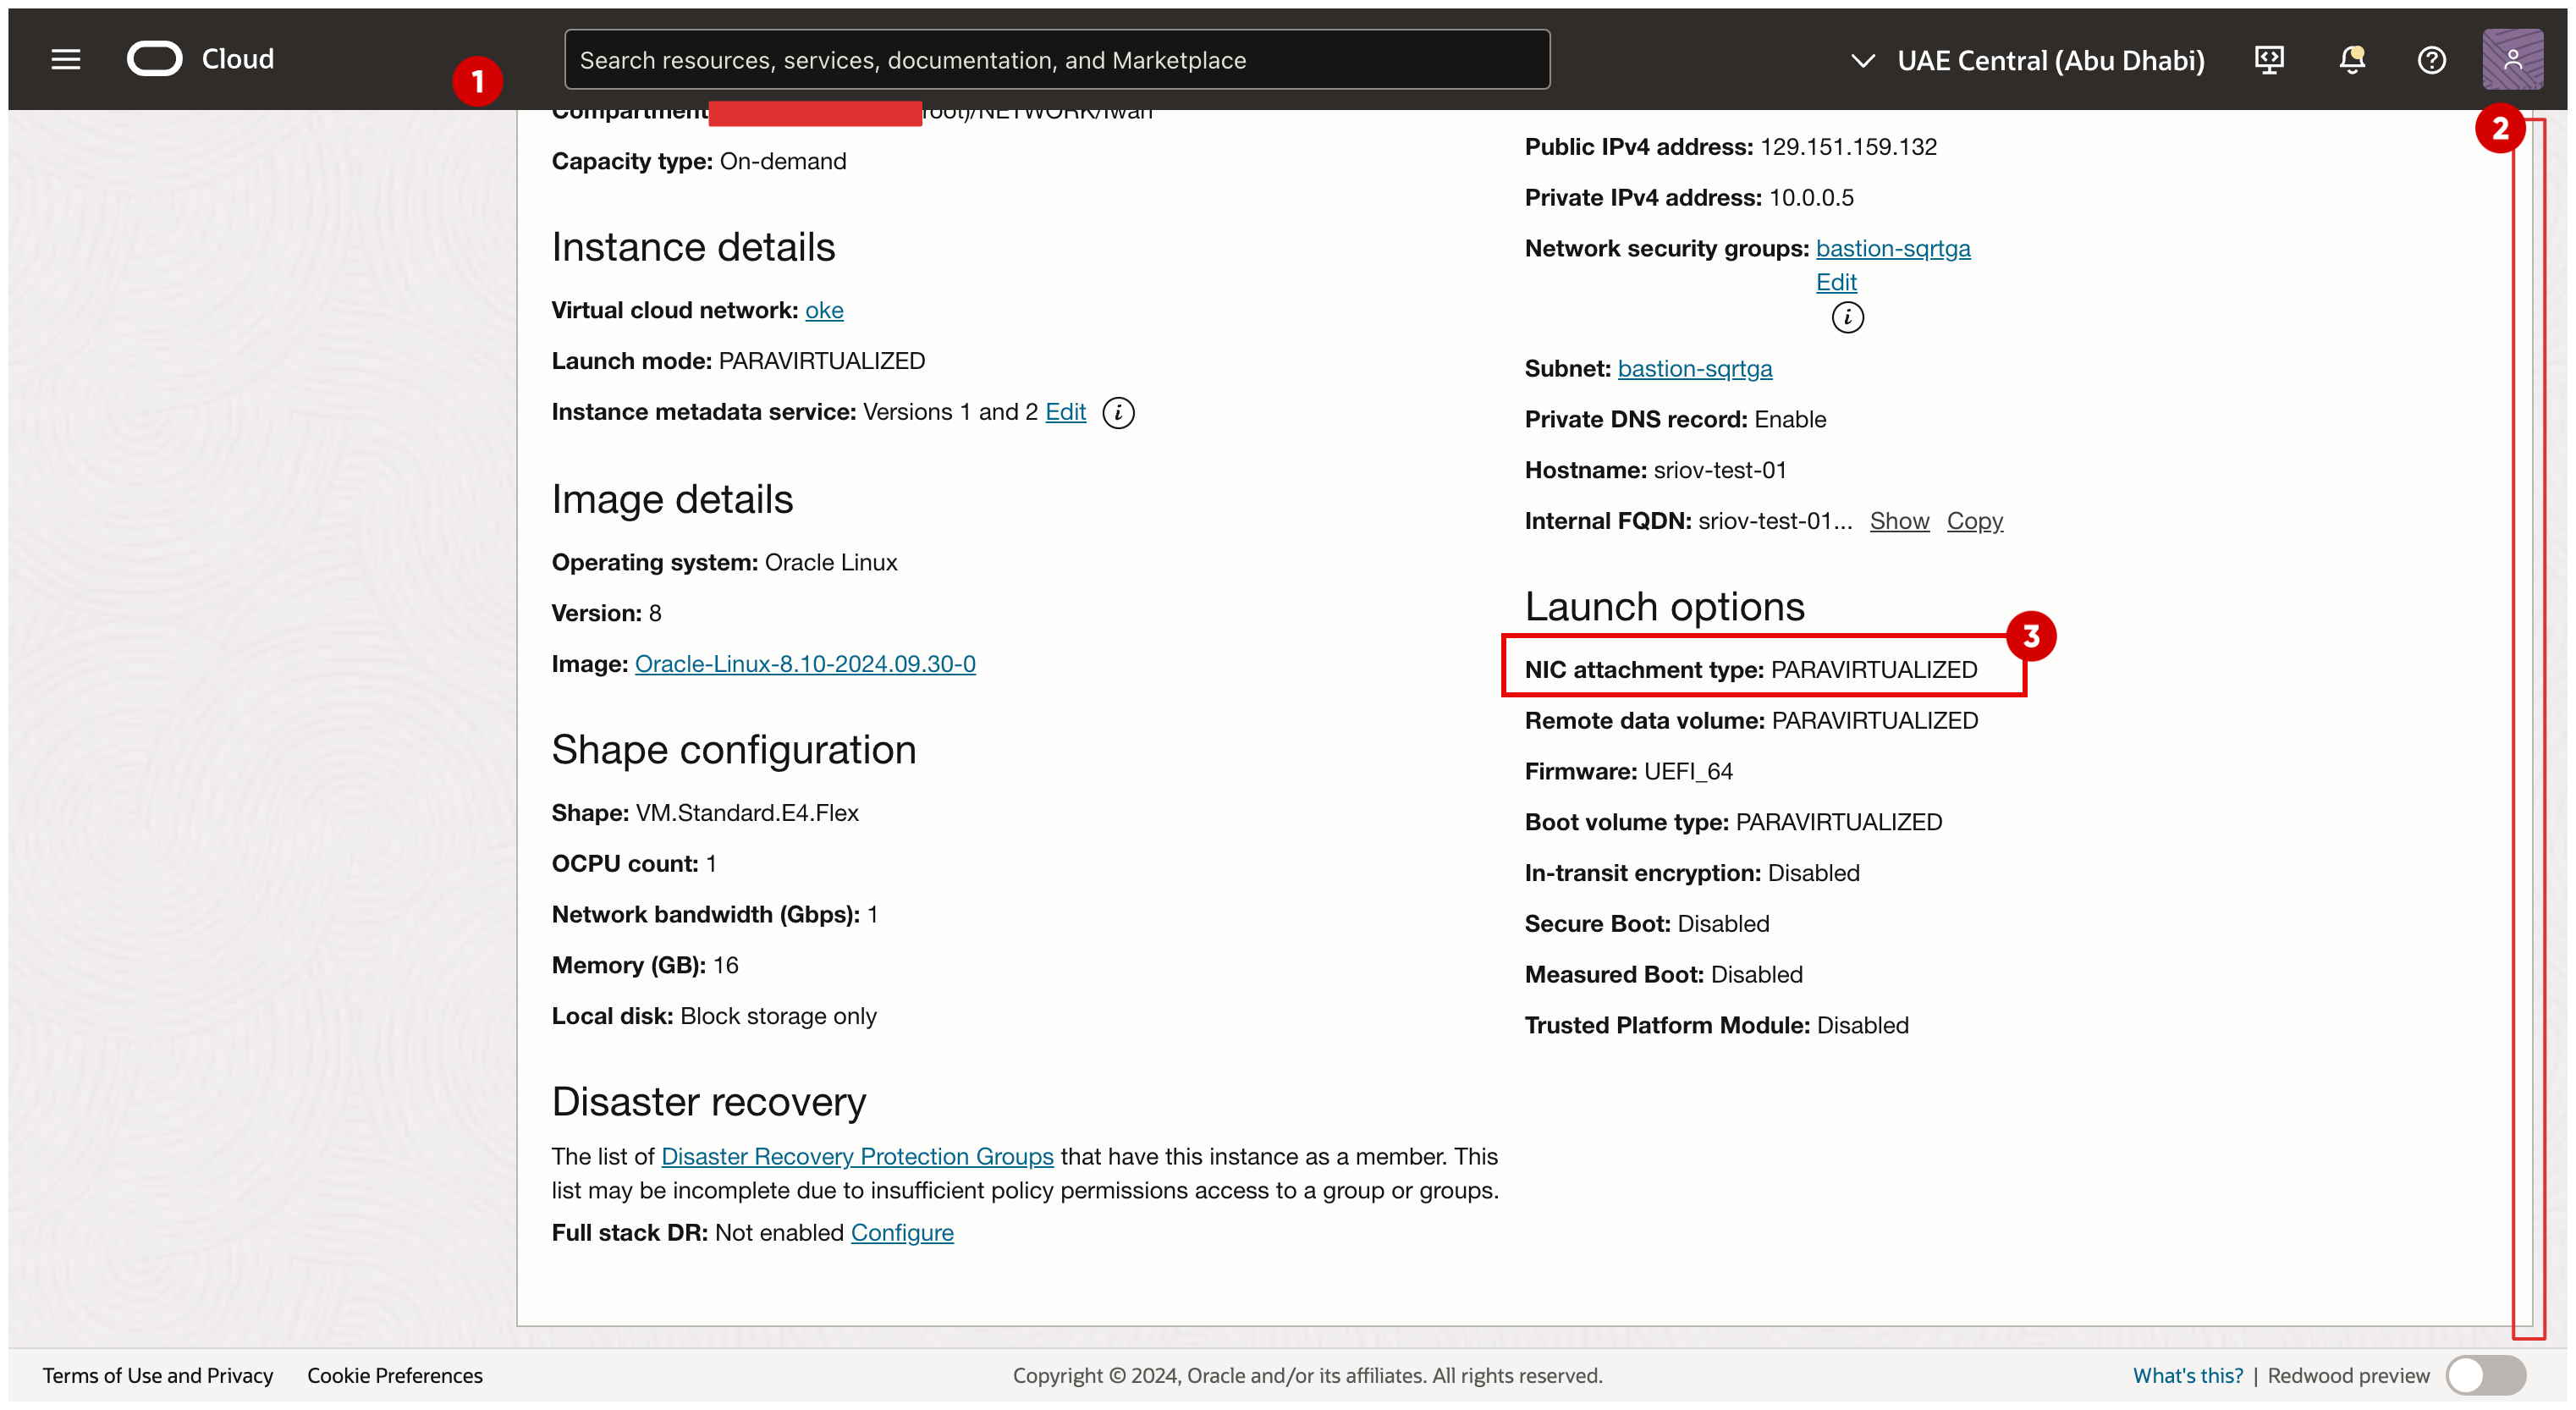Click the What's this? link
The width and height of the screenshot is (2576, 1410).
pyautogui.click(x=2187, y=1376)
